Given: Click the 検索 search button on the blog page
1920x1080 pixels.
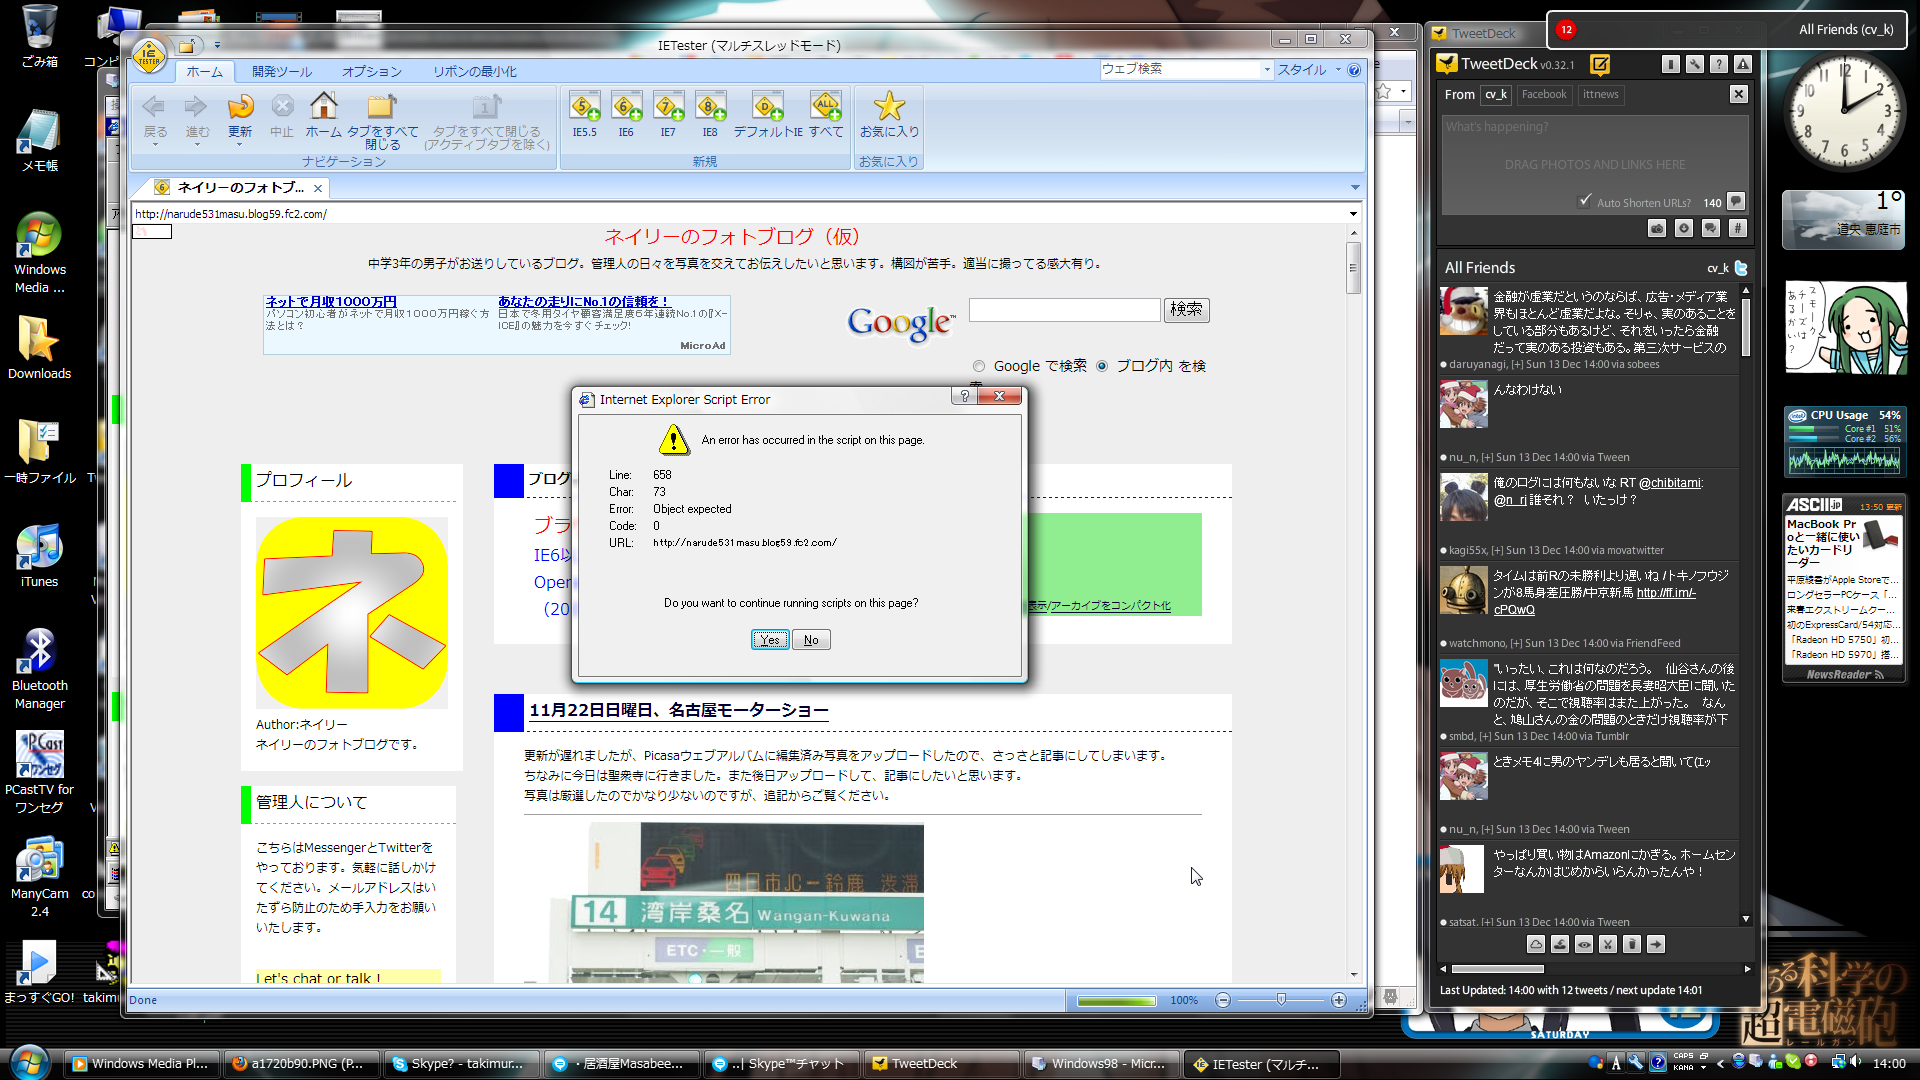Looking at the screenshot, I should [1186, 310].
